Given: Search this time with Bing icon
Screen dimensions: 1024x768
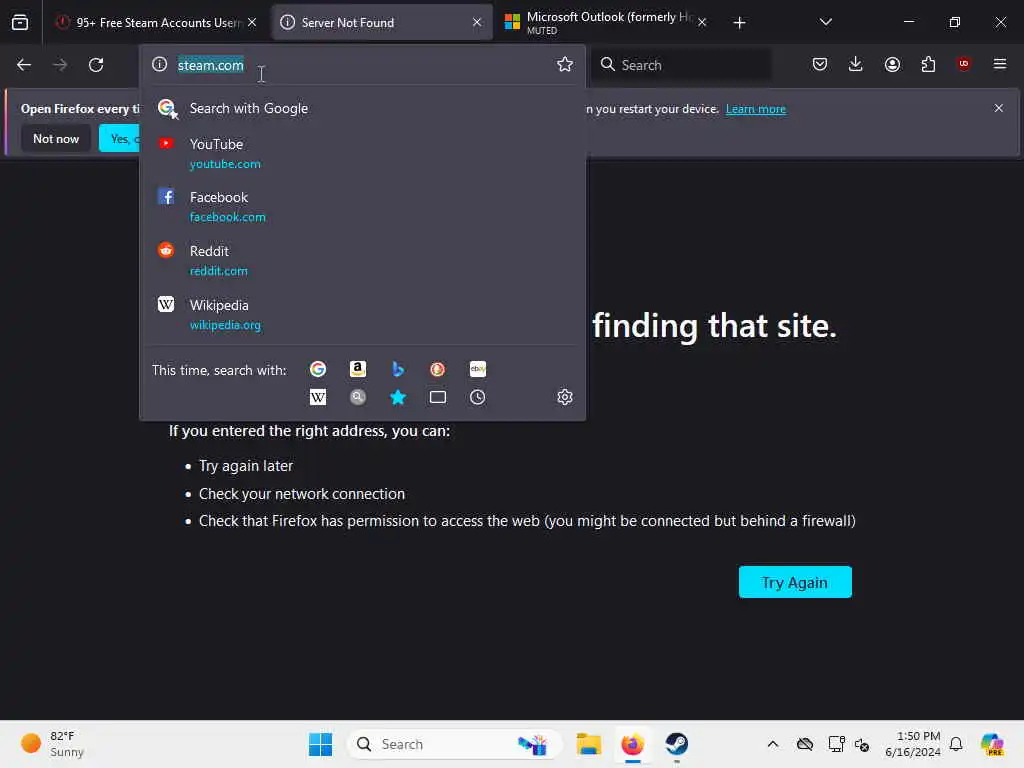Looking at the screenshot, I should click(x=398, y=369).
